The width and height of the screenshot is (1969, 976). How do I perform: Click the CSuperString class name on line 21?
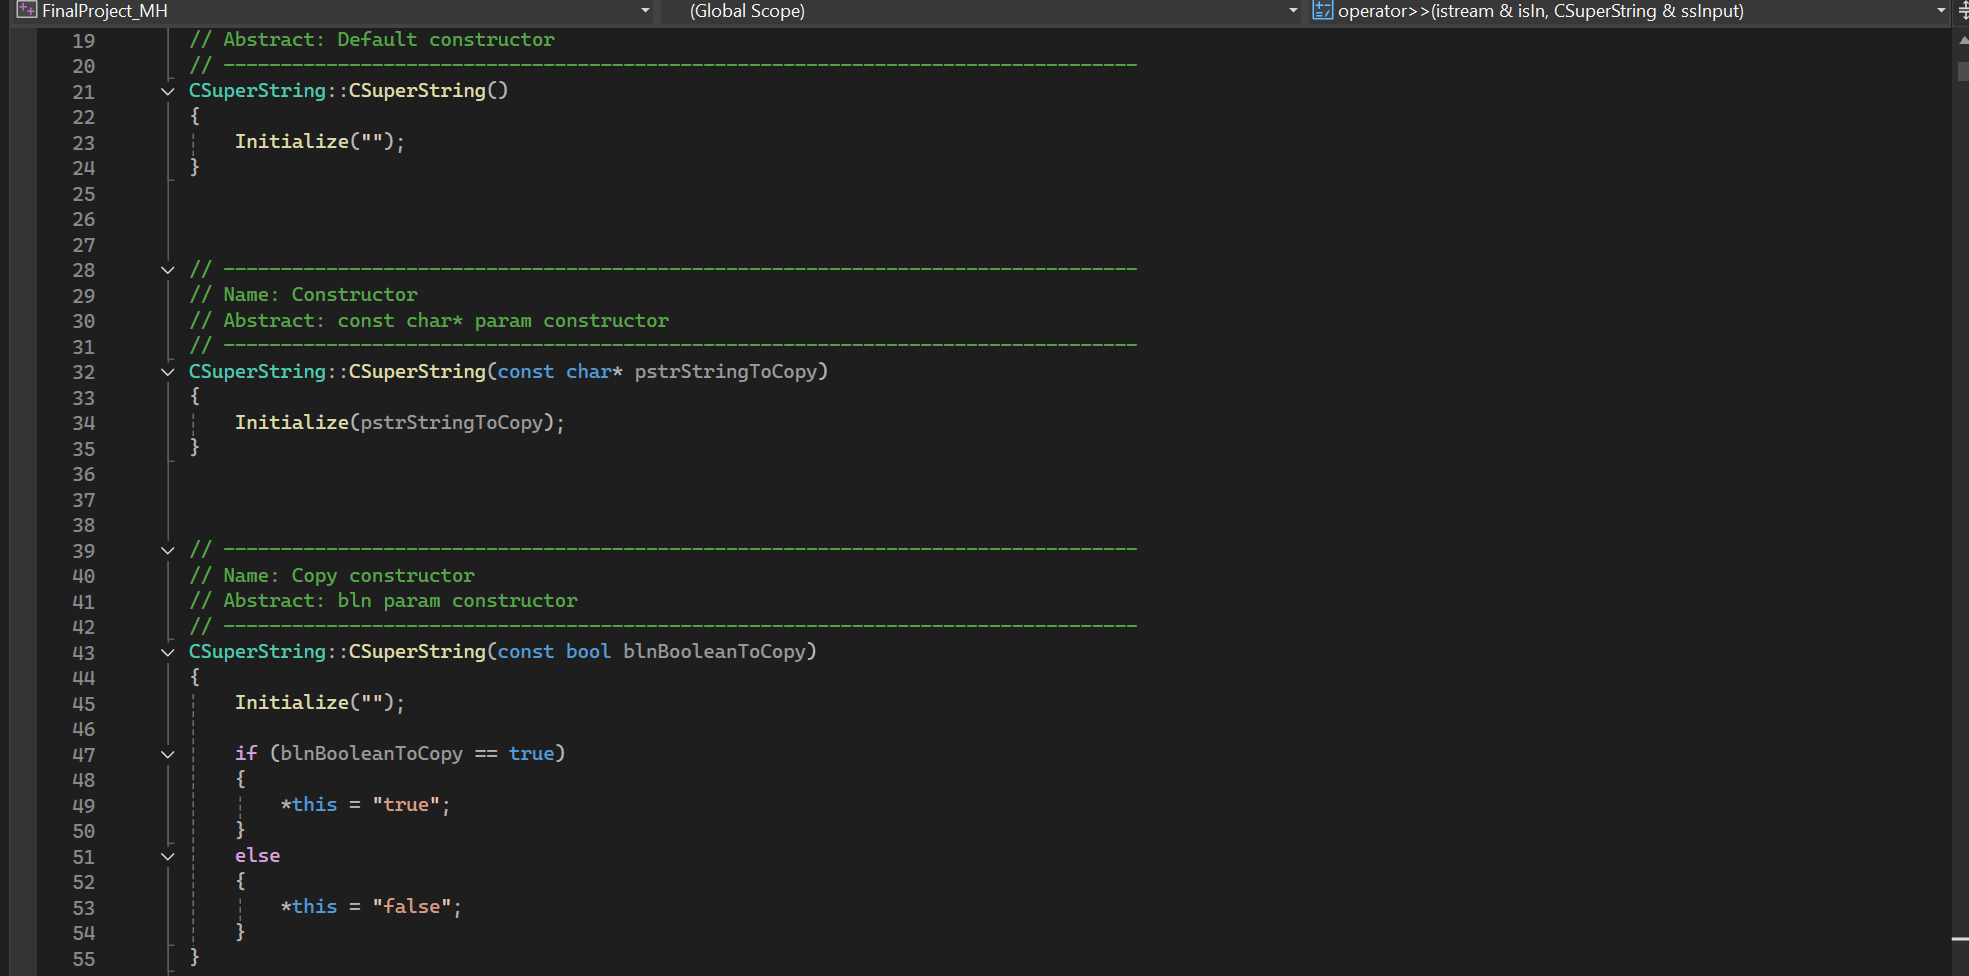256,90
